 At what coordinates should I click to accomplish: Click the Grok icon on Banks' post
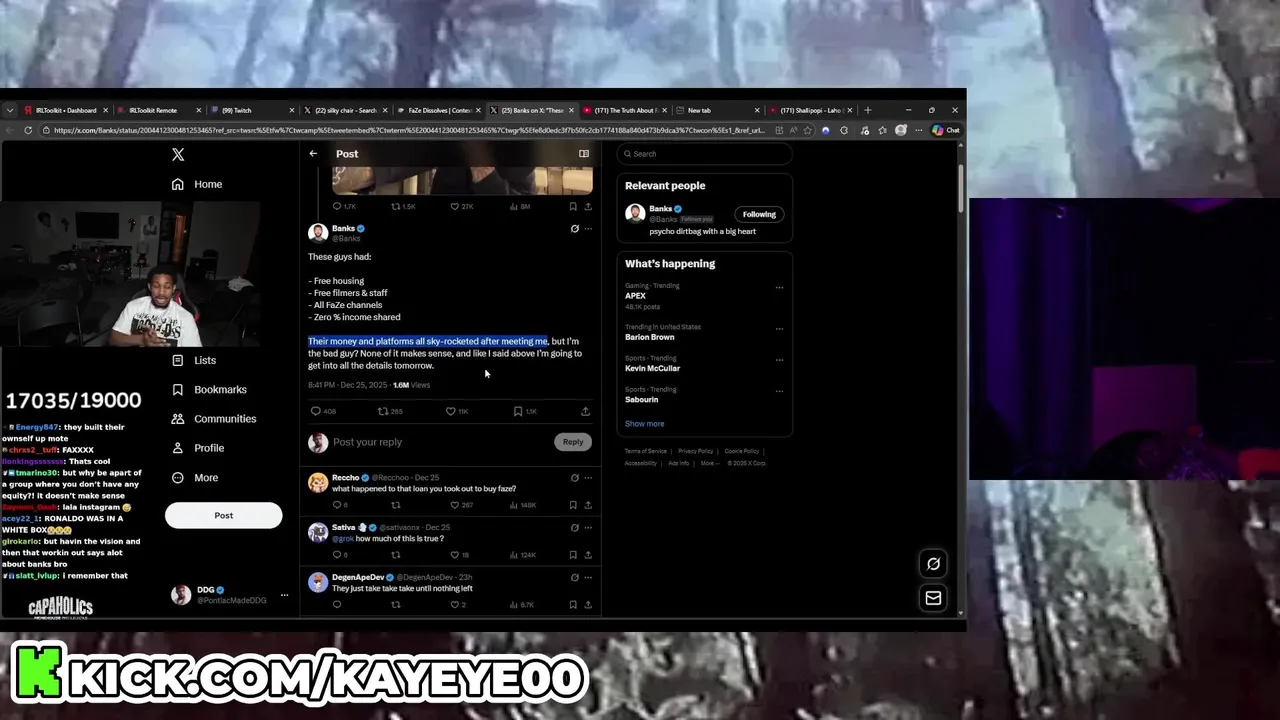pyautogui.click(x=574, y=229)
